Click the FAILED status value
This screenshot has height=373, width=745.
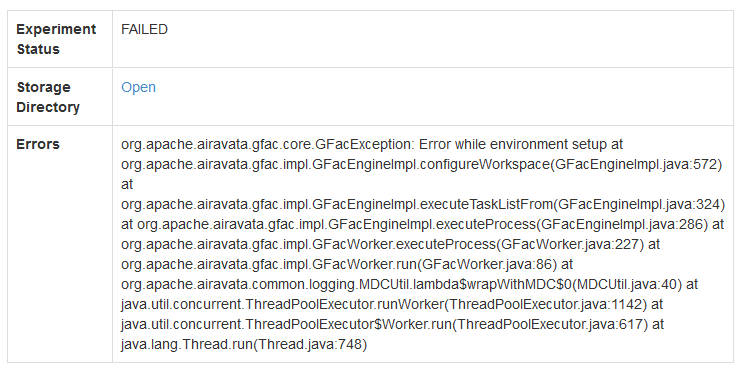[144, 29]
